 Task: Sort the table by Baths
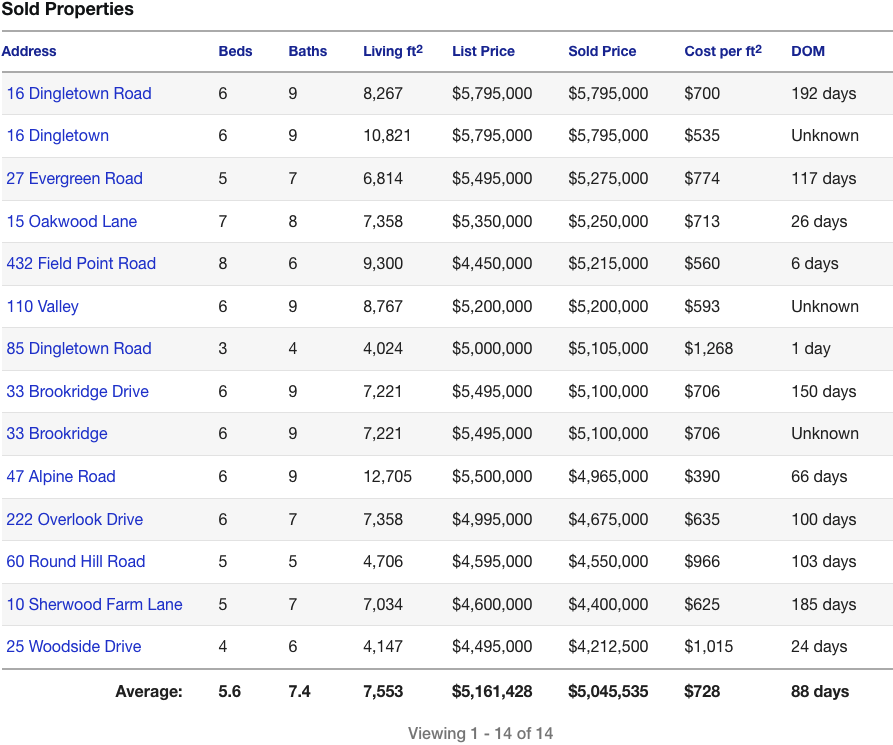(307, 51)
